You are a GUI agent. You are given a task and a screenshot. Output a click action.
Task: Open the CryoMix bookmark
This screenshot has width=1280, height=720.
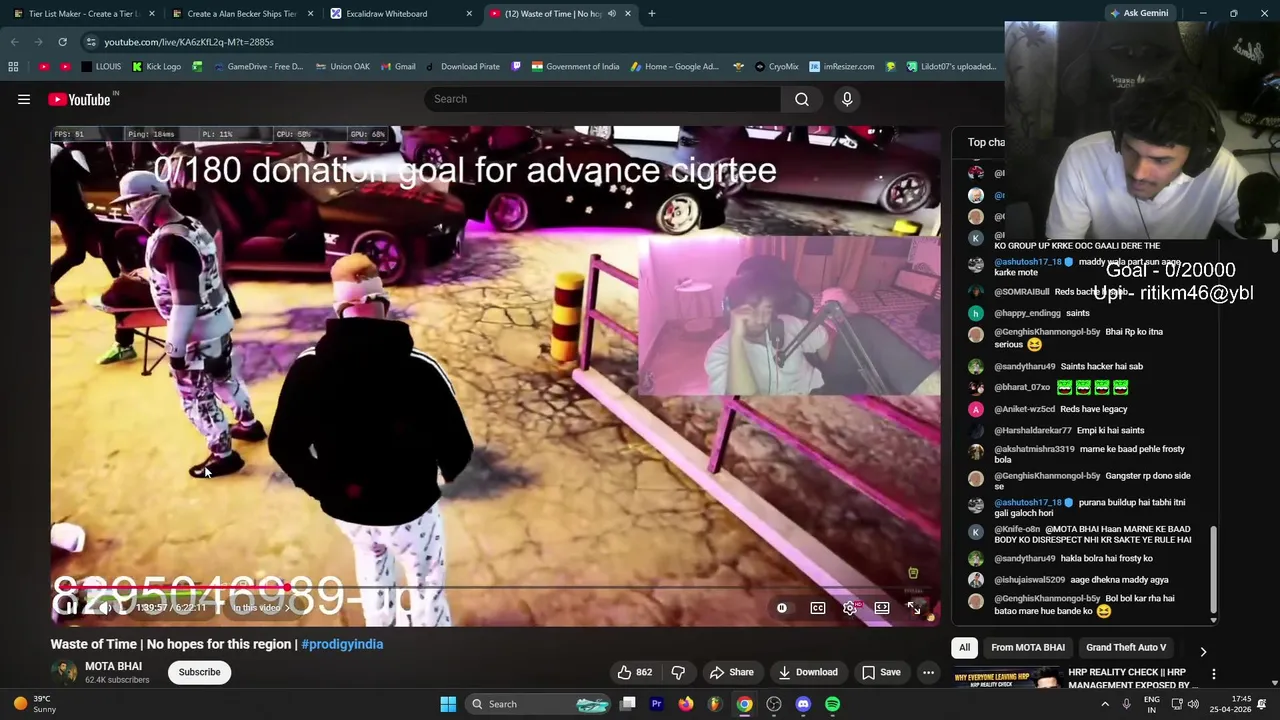pos(775,67)
